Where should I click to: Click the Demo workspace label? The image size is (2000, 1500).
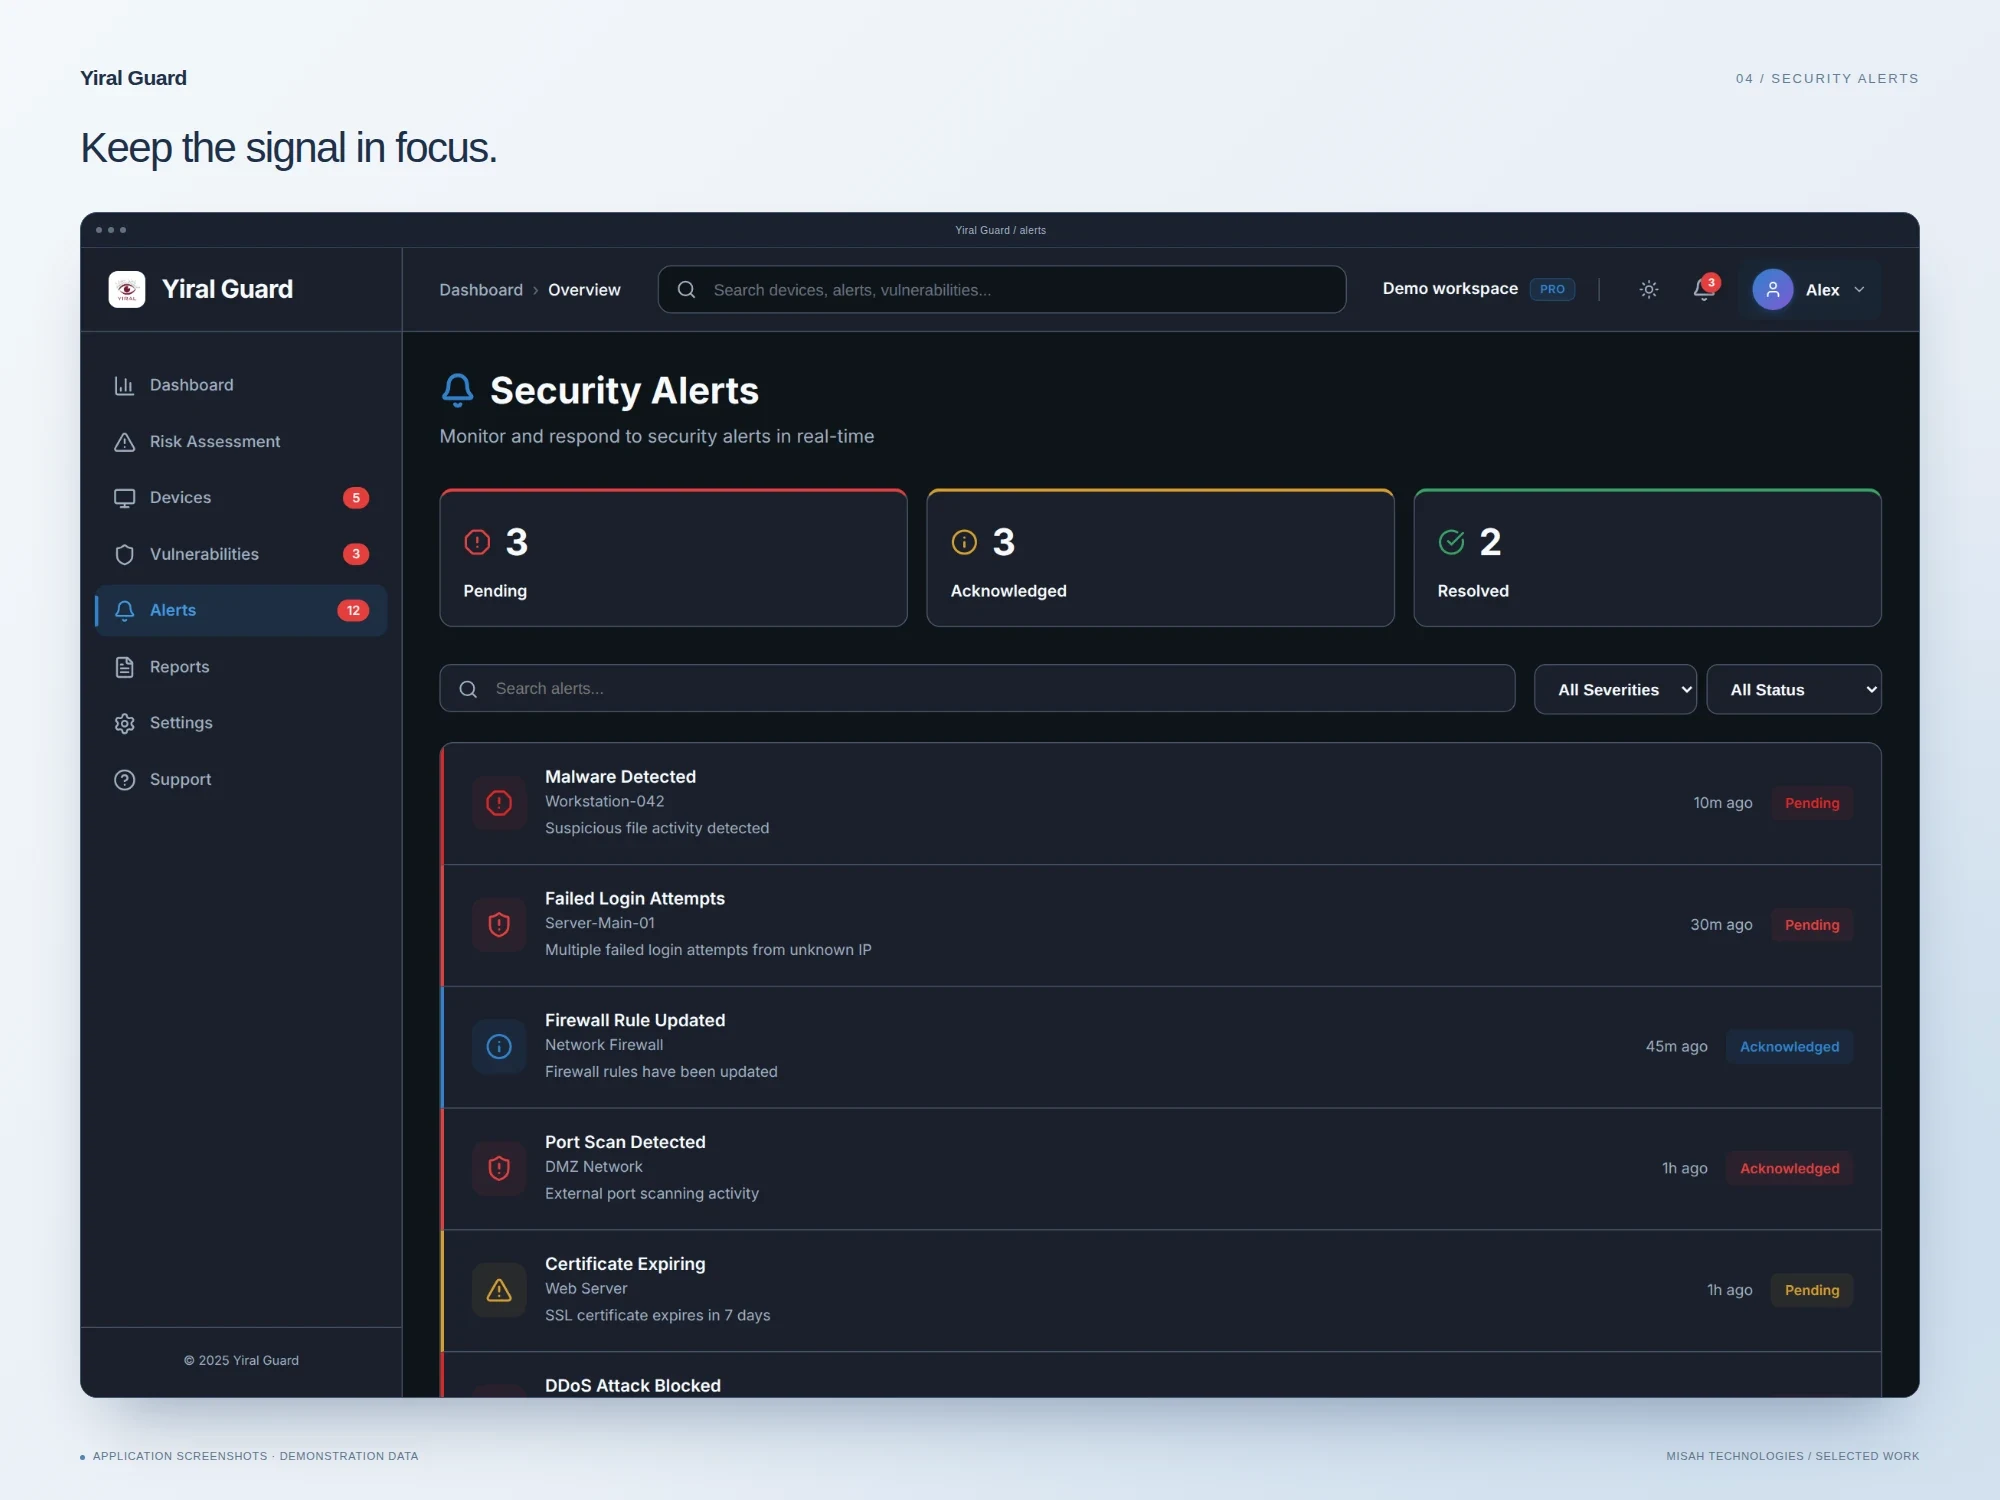tap(1450, 289)
